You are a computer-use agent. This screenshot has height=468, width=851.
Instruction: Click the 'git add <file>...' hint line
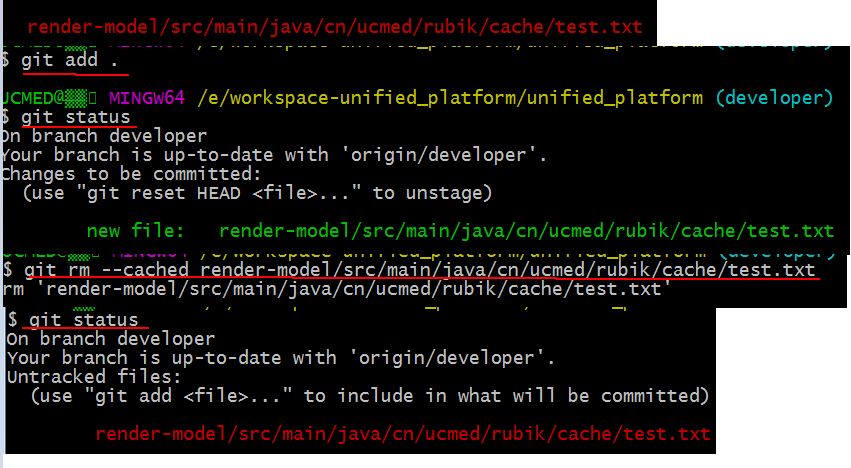coord(370,395)
